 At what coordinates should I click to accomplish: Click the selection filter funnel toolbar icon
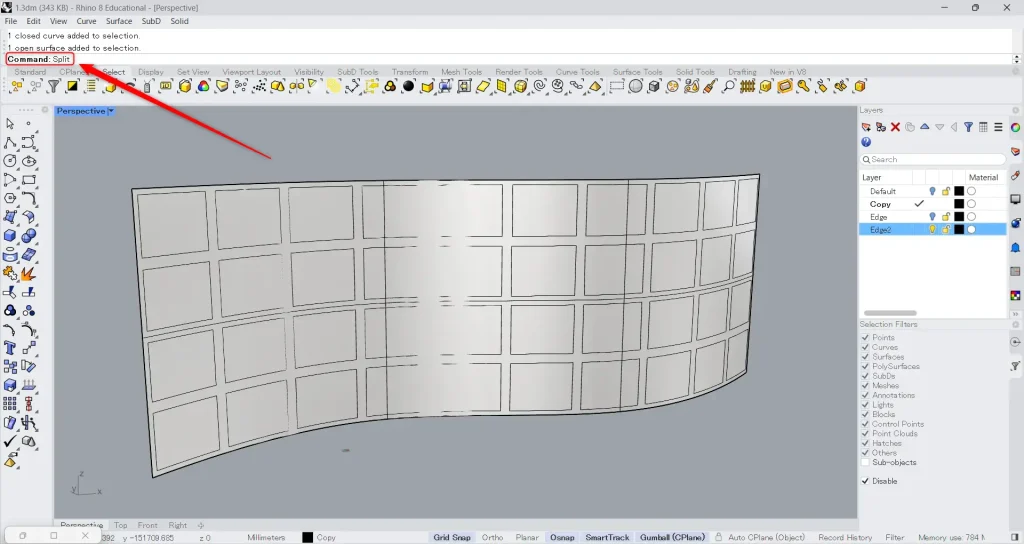(x=54, y=86)
